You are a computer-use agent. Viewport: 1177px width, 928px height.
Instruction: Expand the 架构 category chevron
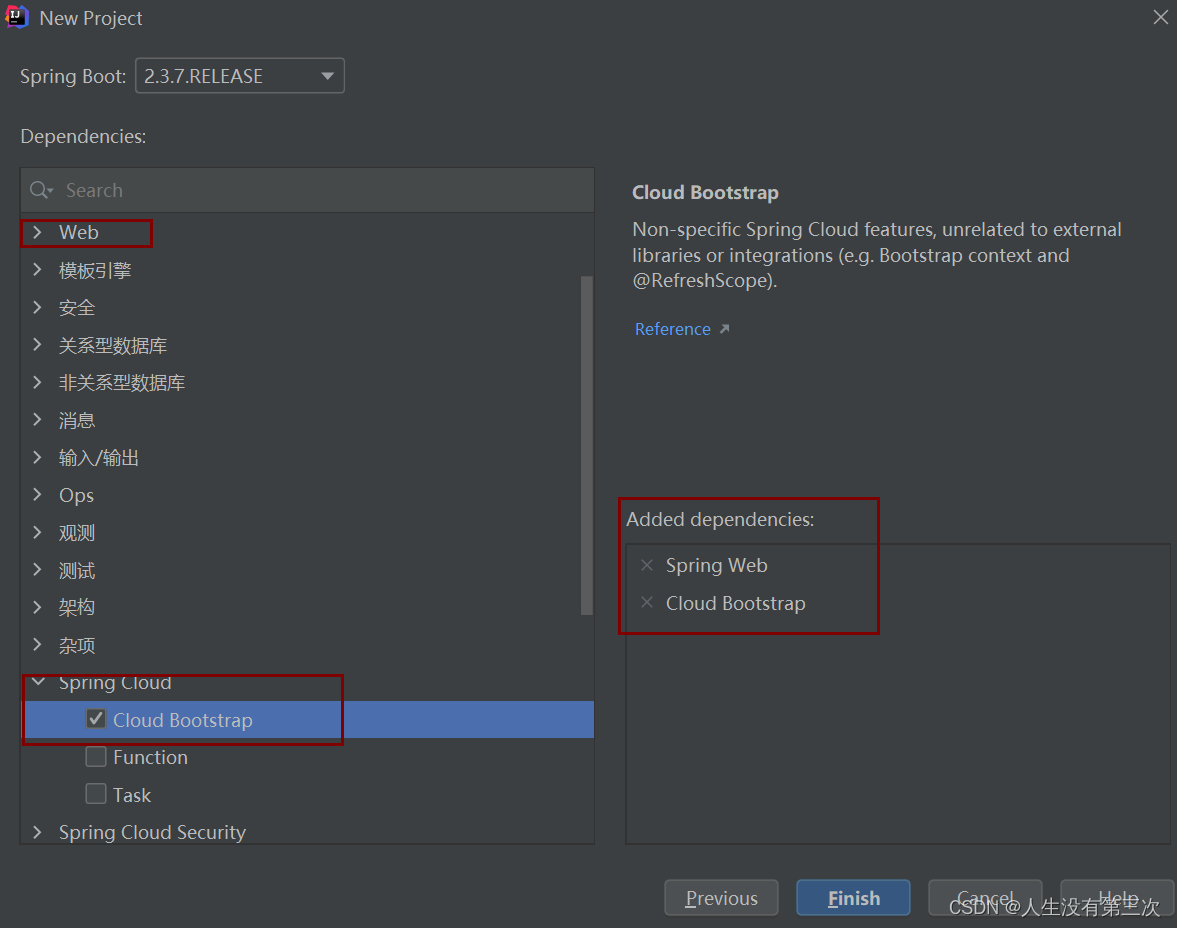click(37, 607)
